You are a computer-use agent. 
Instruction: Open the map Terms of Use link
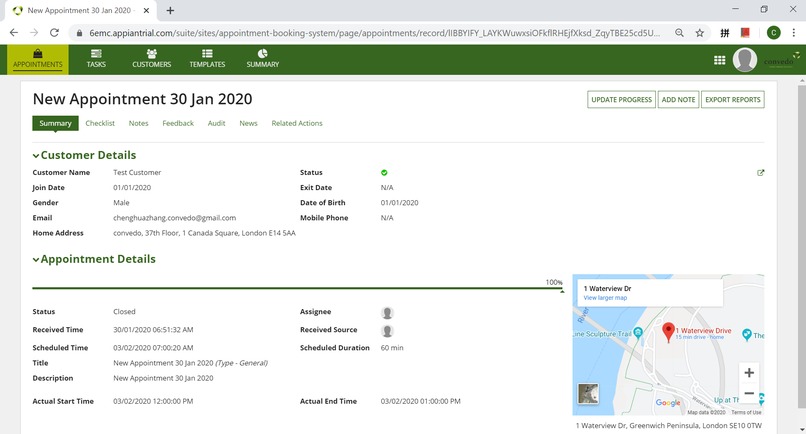click(x=746, y=412)
